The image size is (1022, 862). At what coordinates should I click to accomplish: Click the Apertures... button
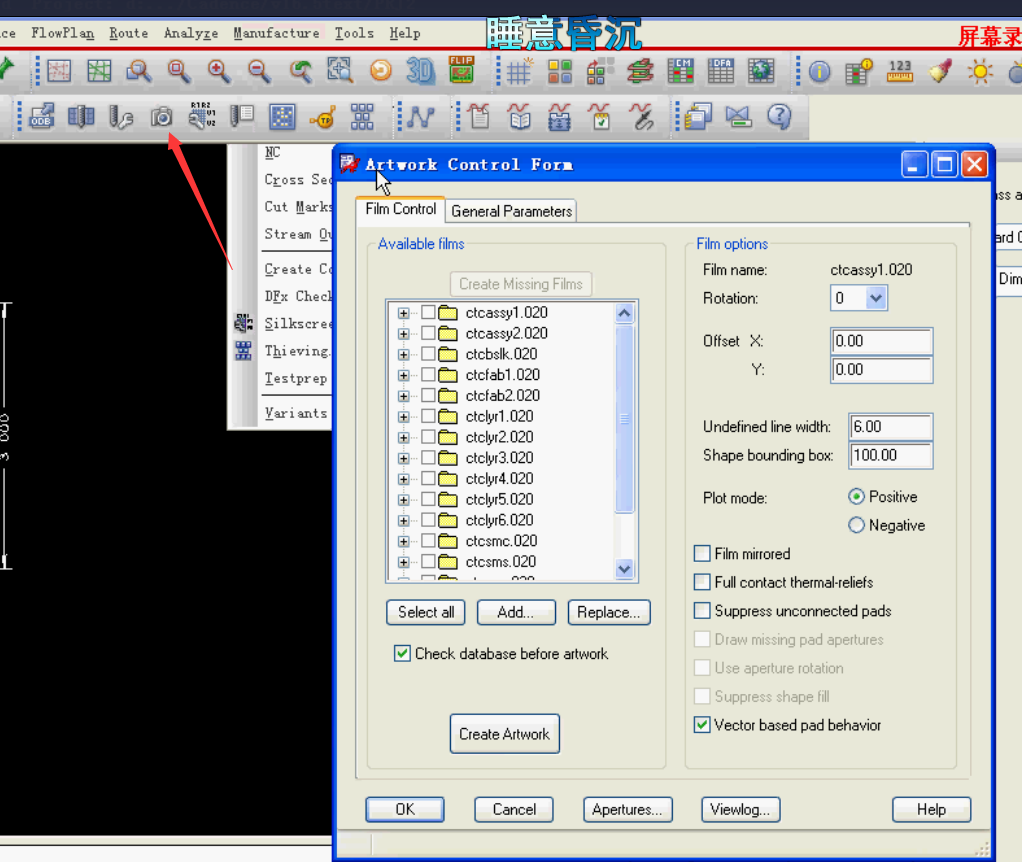coord(627,809)
